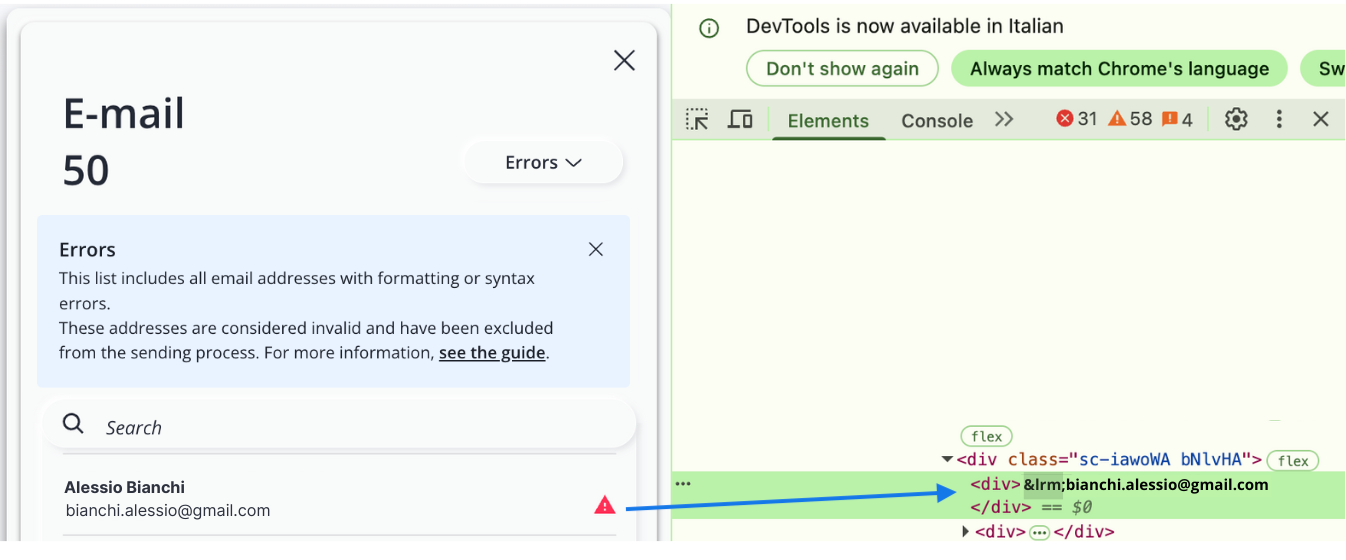Image resolution: width=1346 pixels, height=560 pixels.
Task: Click Always match Chrome's language button
Action: [x=1118, y=69]
